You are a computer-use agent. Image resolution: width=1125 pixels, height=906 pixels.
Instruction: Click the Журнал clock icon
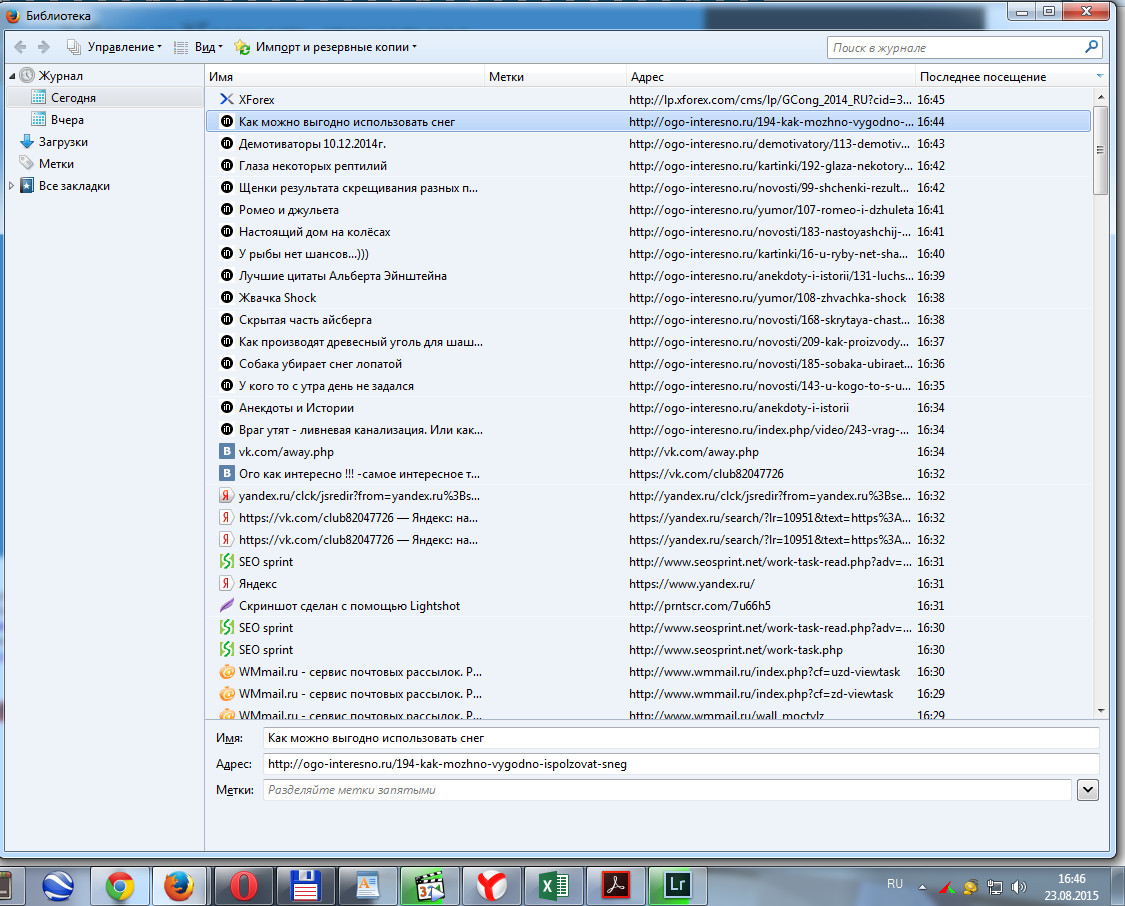click(x=27, y=75)
